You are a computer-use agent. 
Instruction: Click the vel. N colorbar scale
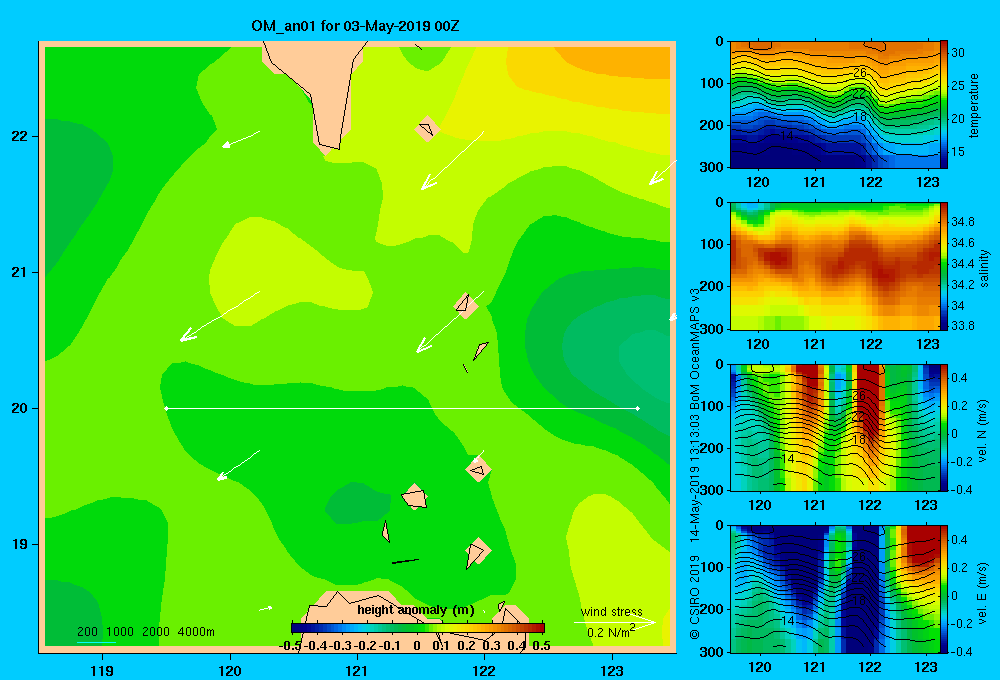pyautogui.click(x=944, y=428)
